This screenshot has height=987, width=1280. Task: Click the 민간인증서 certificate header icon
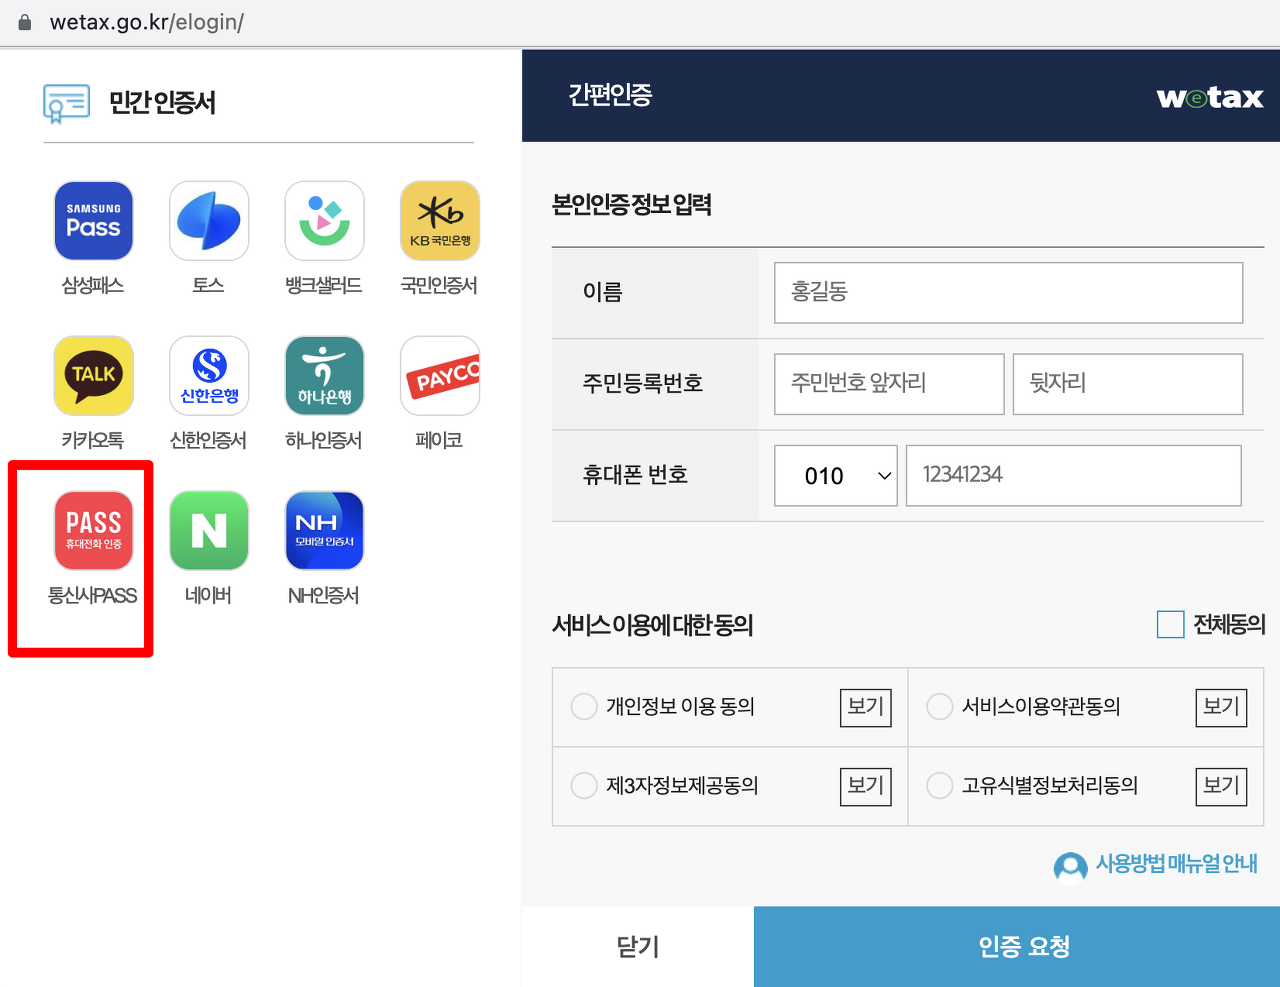66,103
